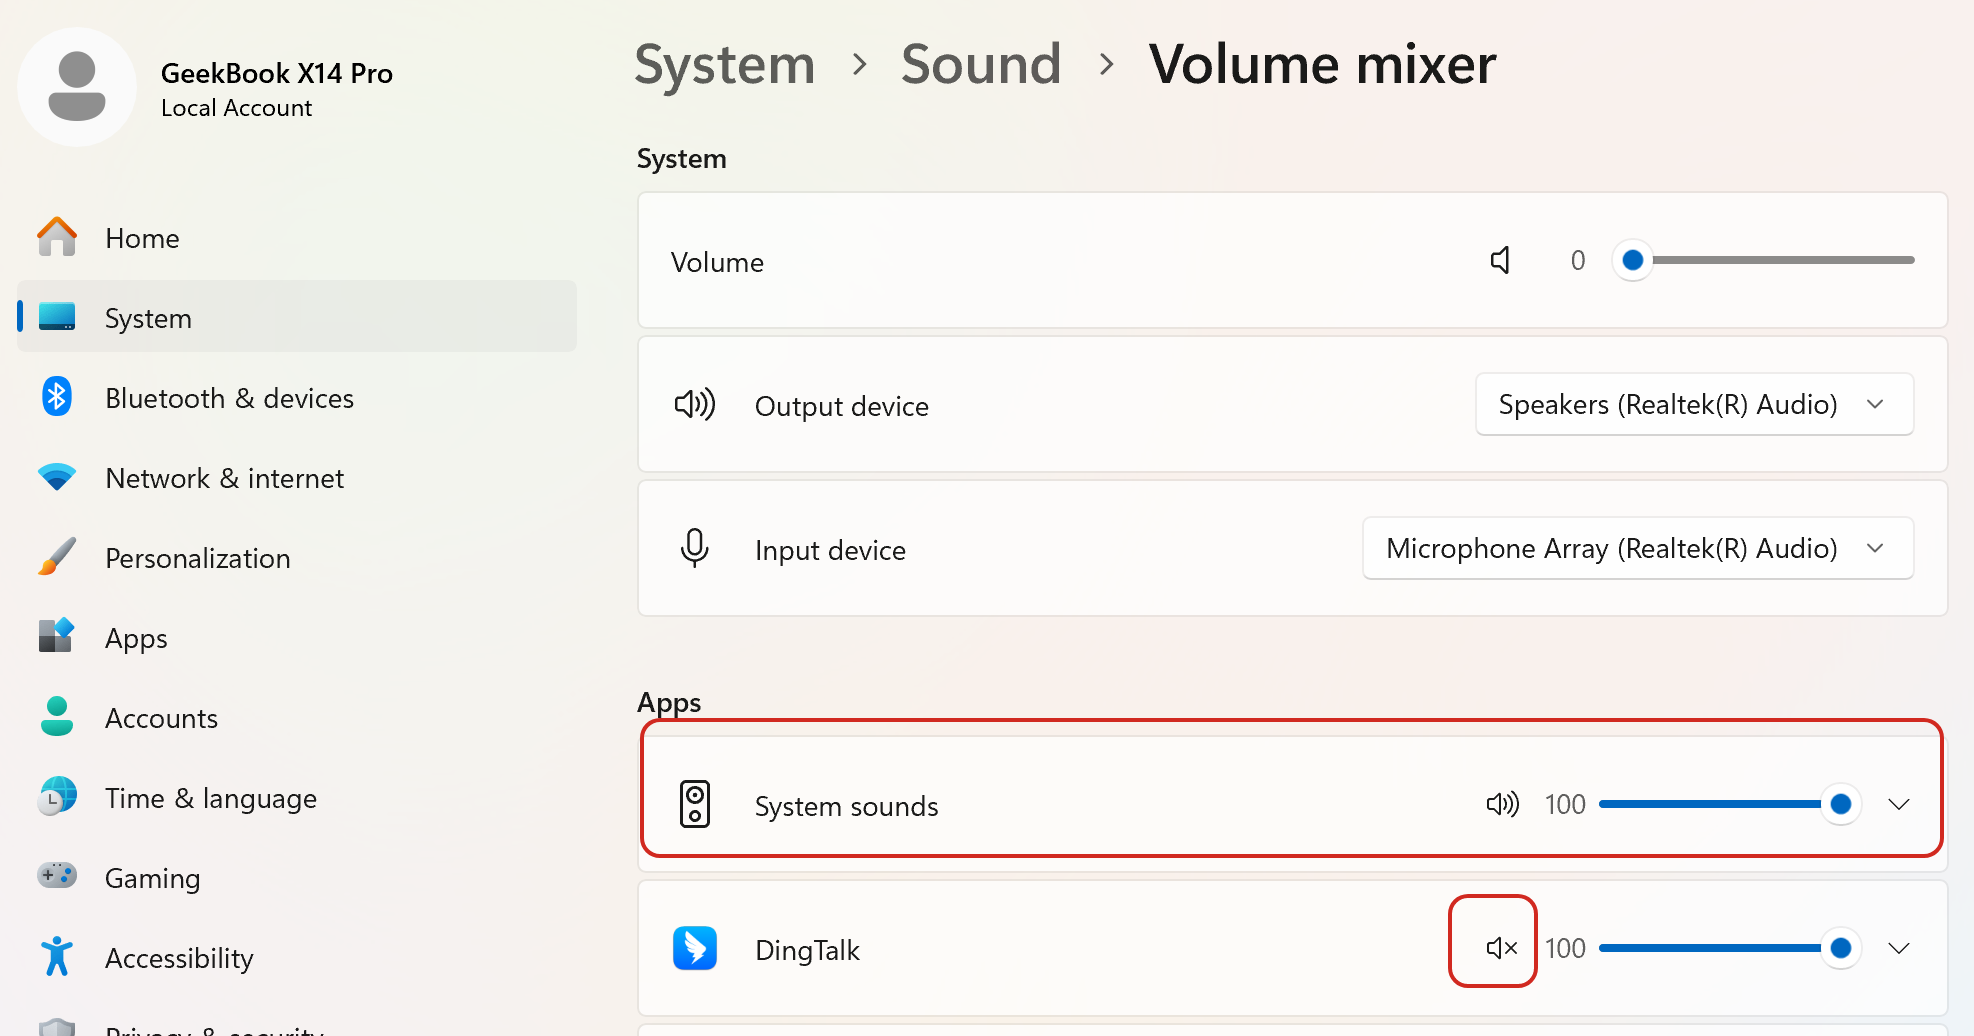Select Accounts in the sidebar

coord(161,718)
